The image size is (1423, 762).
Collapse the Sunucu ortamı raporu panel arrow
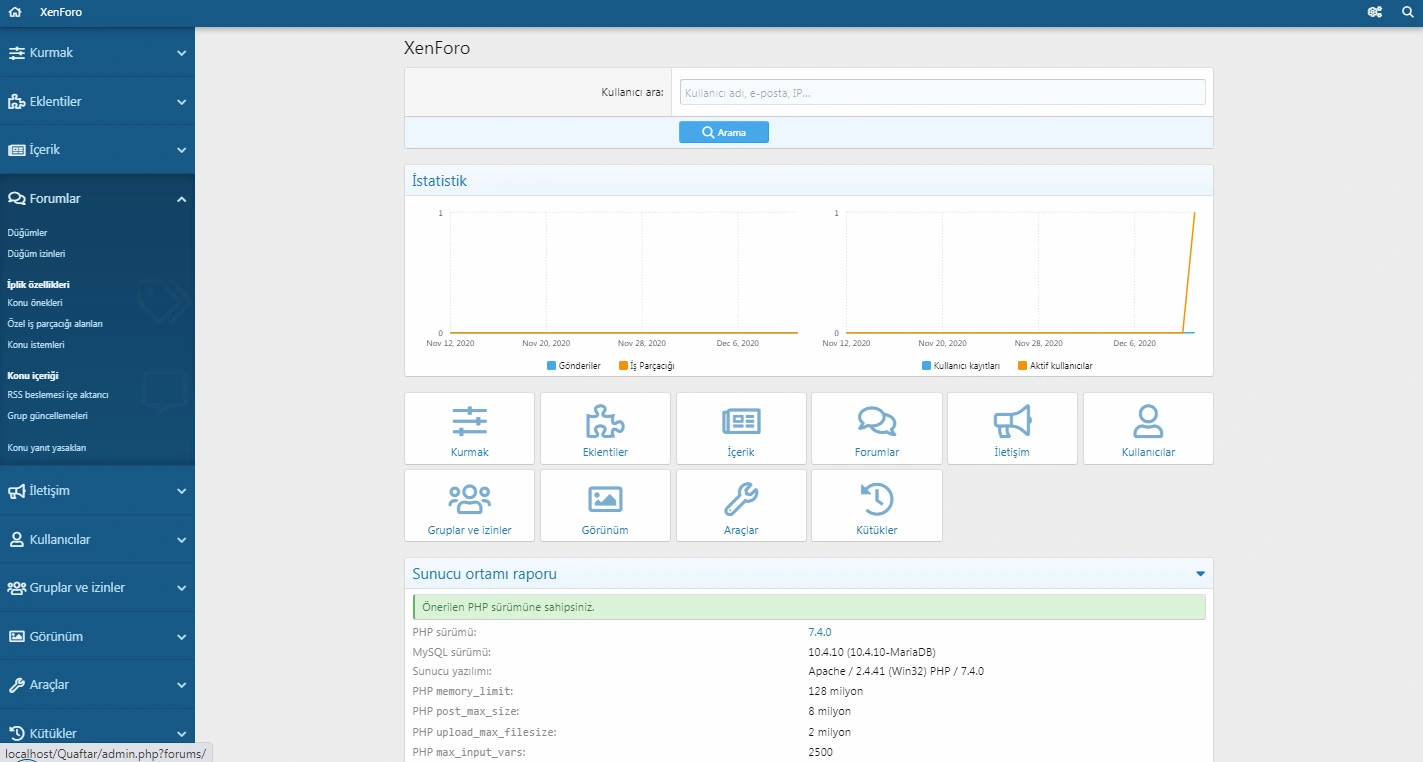(1200, 574)
